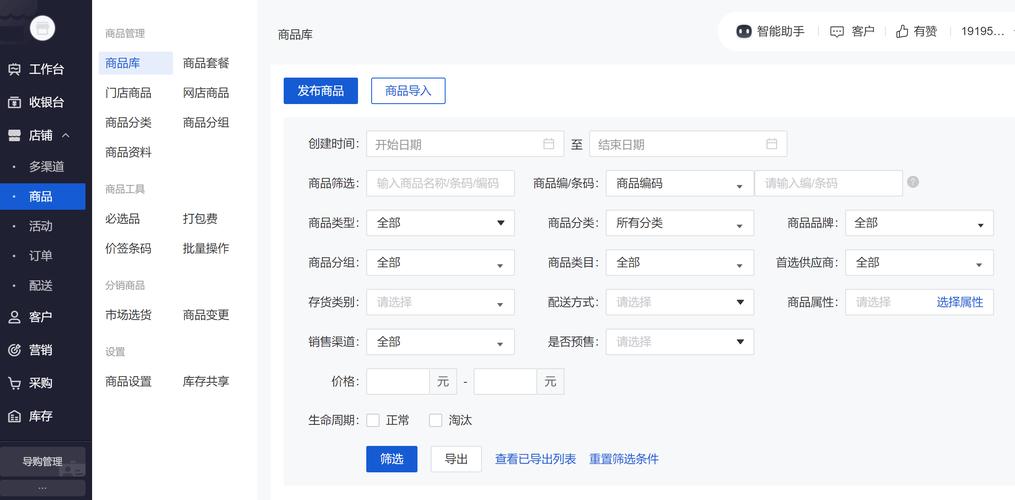Open 收银台 cashier icon in sidebar
The height and width of the screenshot is (500, 1015).
point(14,102)
